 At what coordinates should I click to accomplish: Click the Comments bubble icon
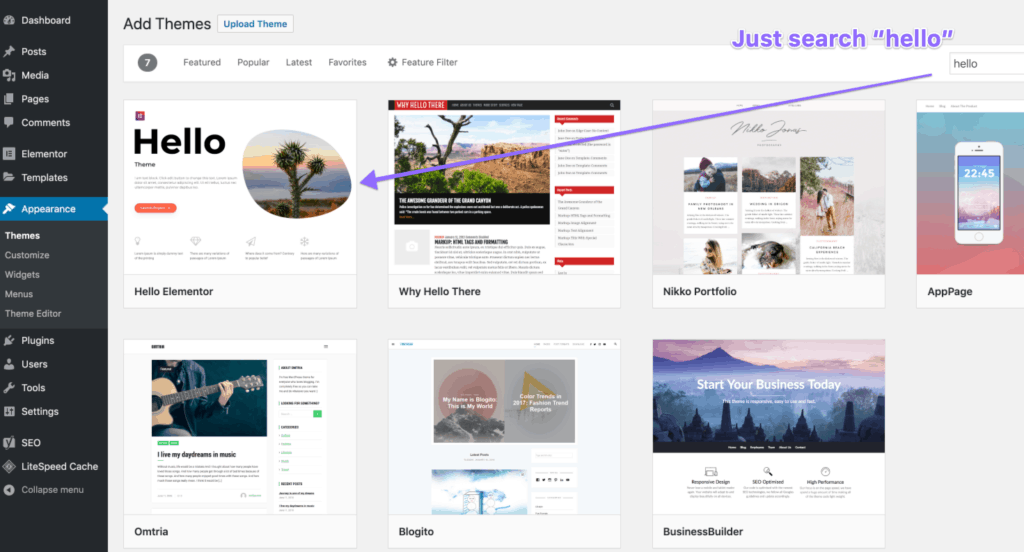9,122
